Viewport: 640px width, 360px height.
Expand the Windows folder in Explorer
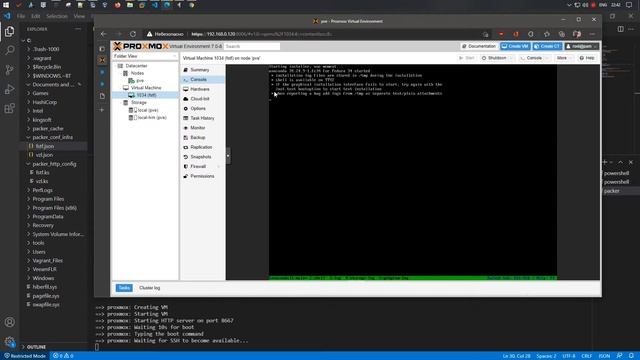click(x=43, y=278)
